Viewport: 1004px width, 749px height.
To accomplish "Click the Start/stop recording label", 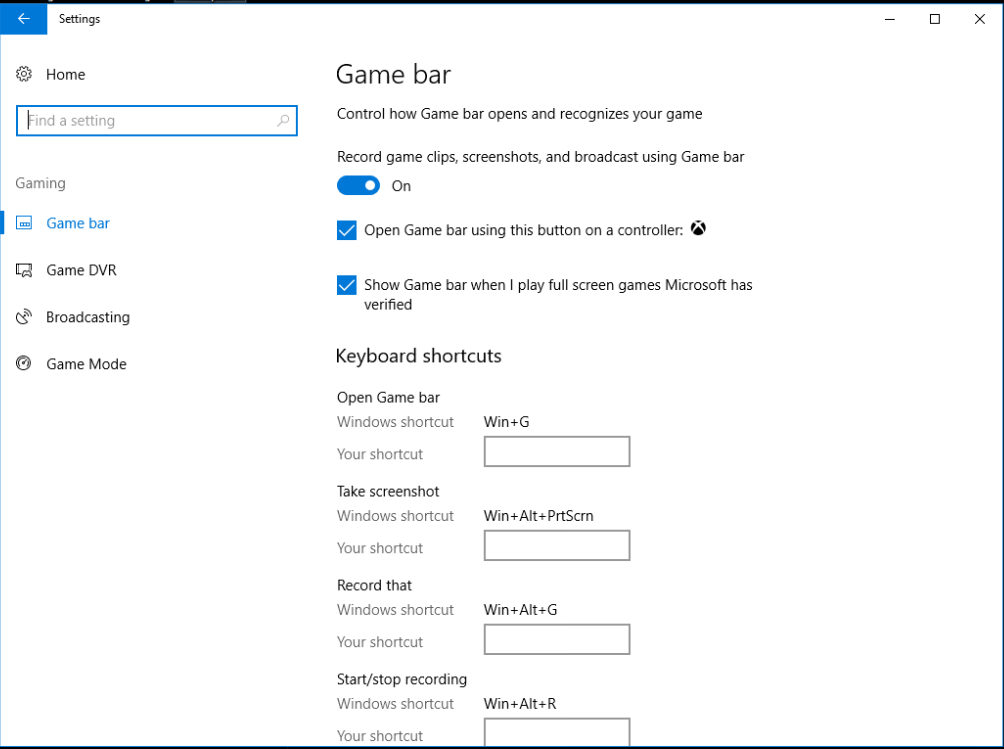I will click(x=402, y=679).
